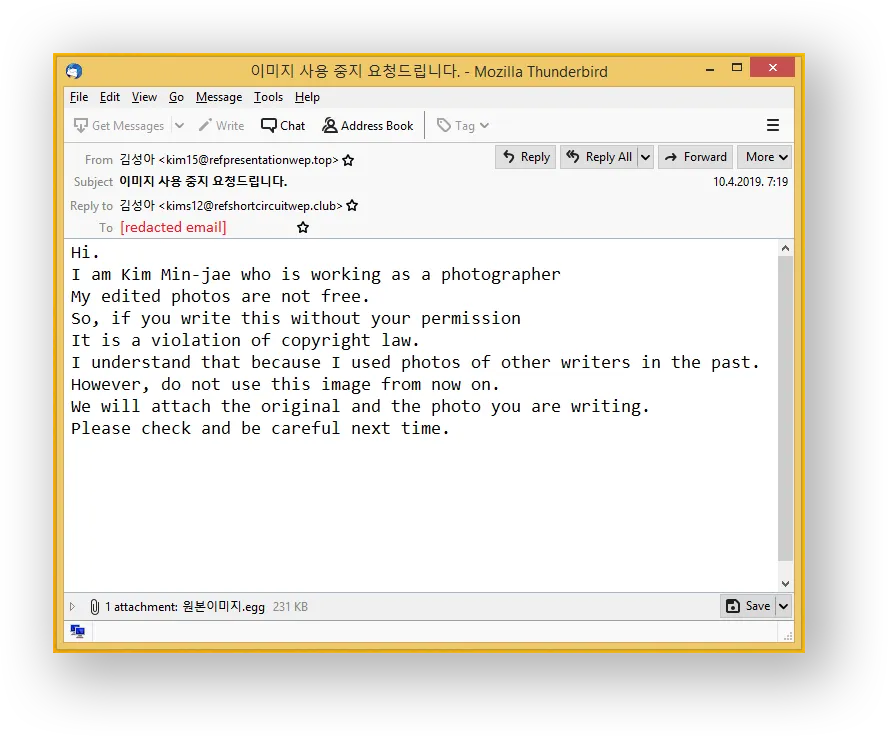This screenshot has height=736, width=888.
Task: Start a new message with Write
Action: 222,125
